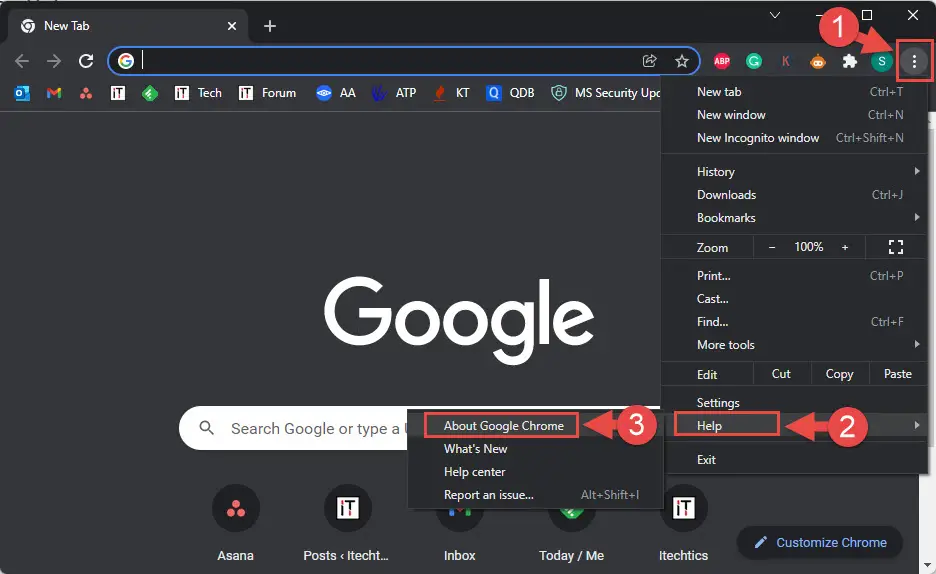Open the QDB bookmark
The height and width of the screenshot is (574, 936).
click(510, 93)
